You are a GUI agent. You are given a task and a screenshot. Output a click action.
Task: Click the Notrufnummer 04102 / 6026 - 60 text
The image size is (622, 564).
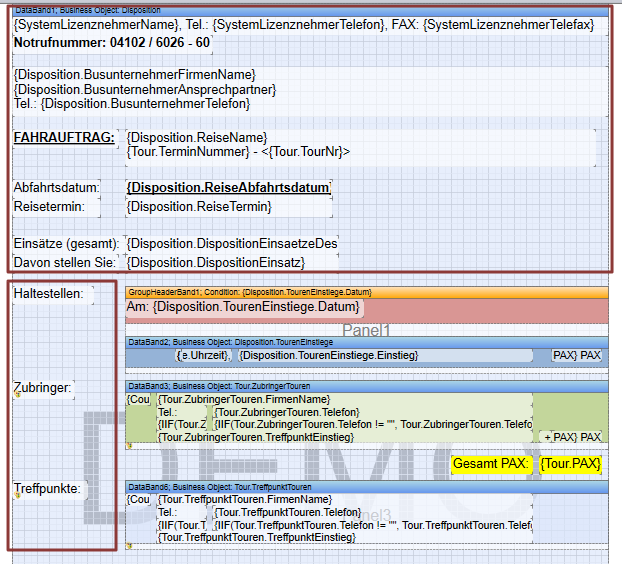pos(112,43)
